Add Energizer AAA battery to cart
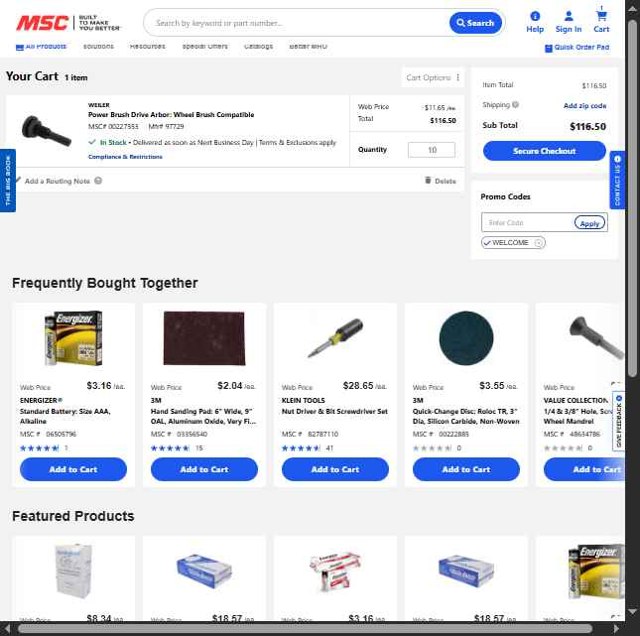Screen dimensions: 640x636 coord(73,469)
